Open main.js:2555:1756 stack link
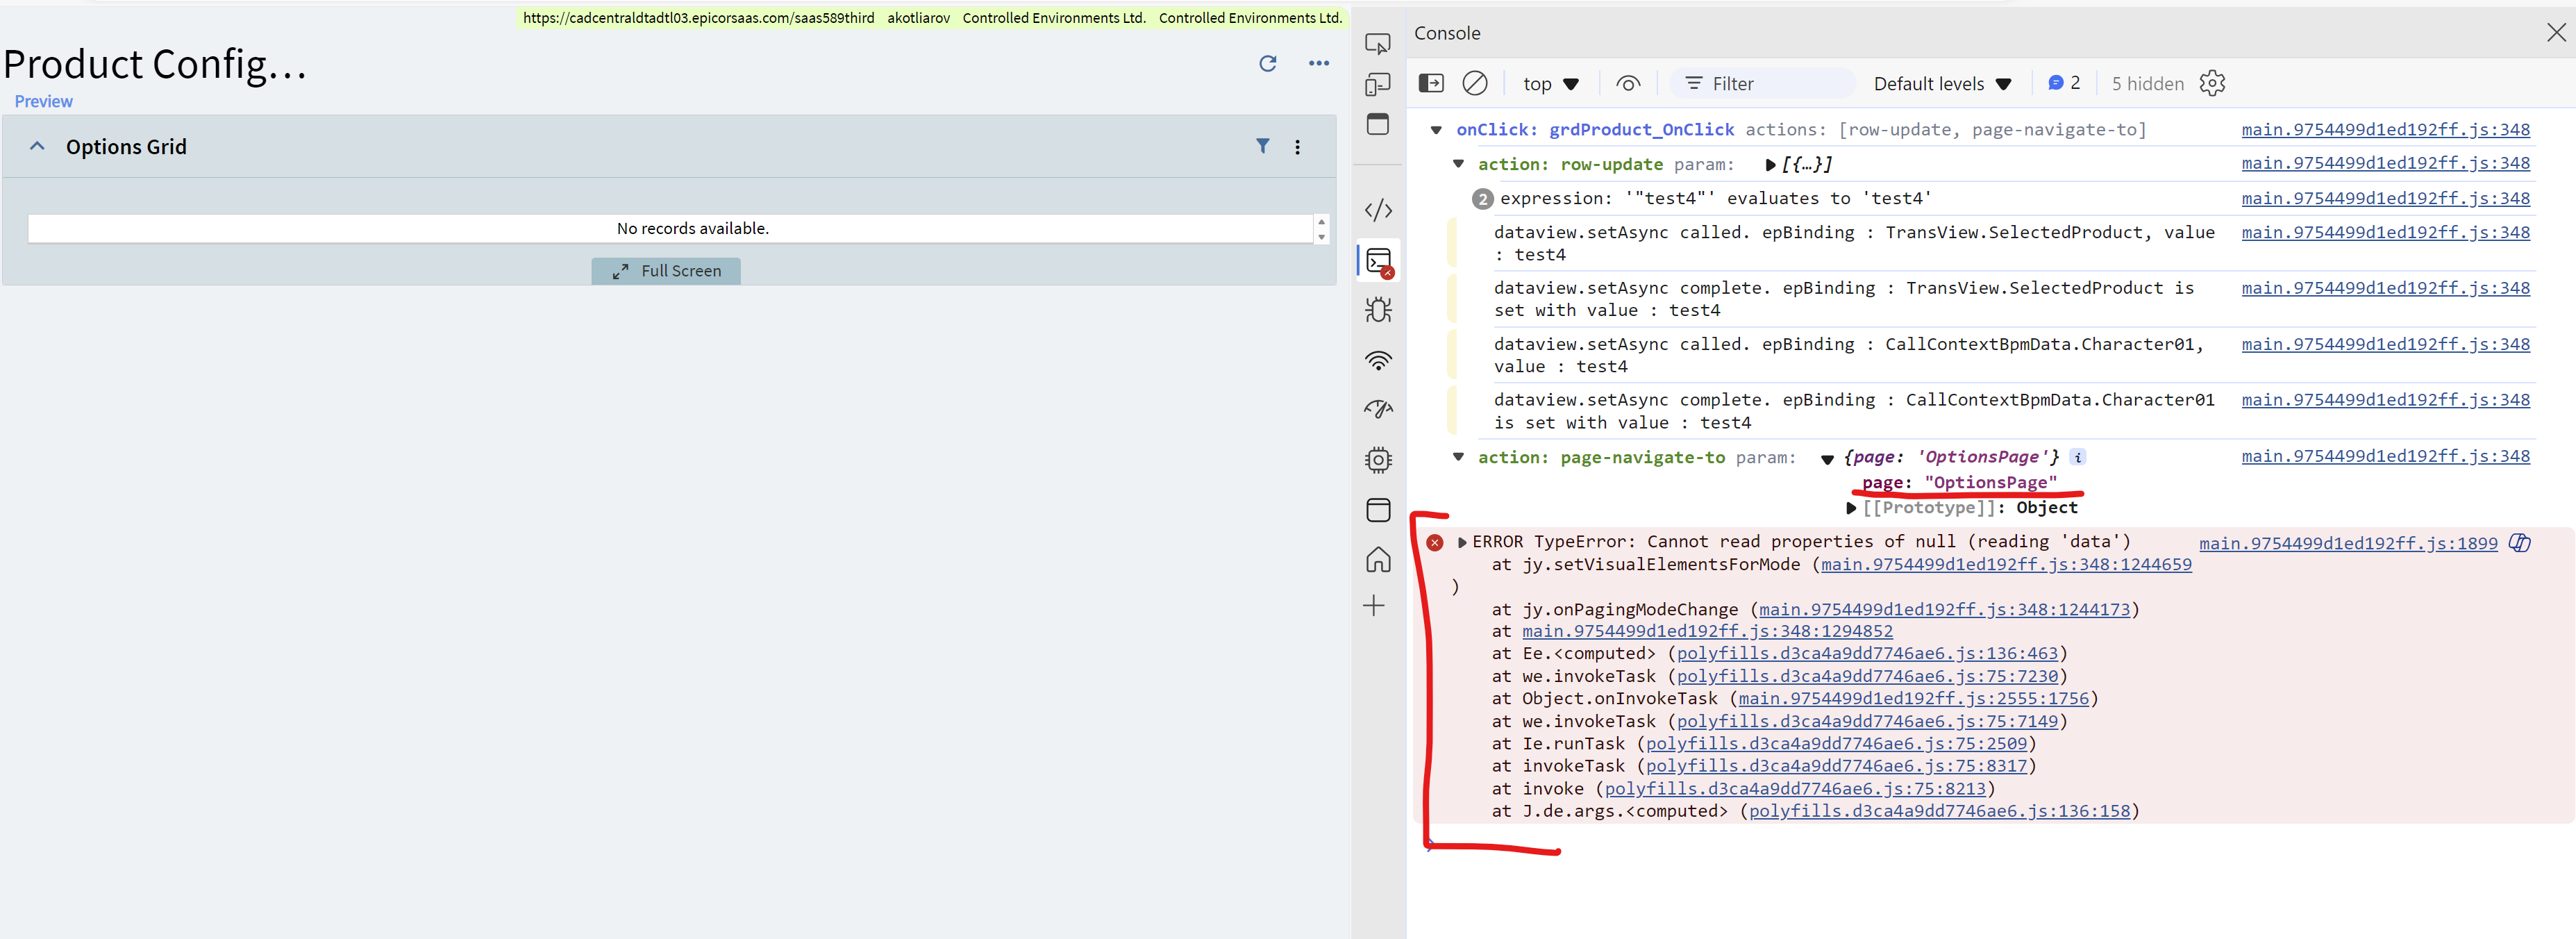 [1913, 699]
